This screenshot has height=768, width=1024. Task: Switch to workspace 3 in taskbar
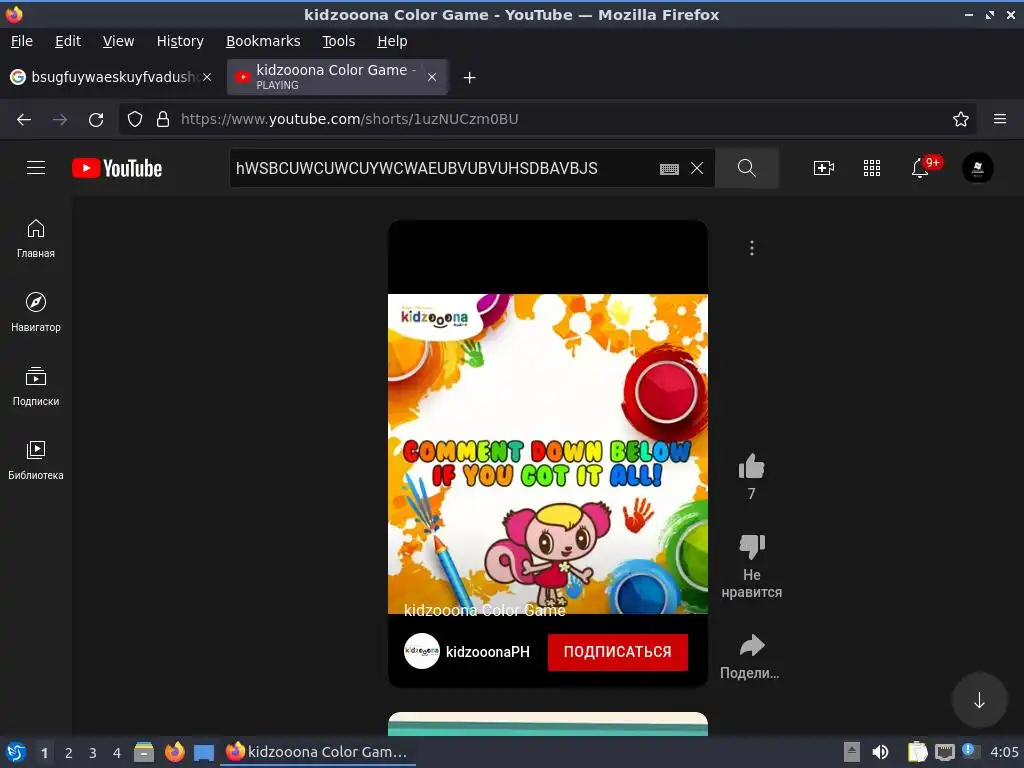point(93,753)
